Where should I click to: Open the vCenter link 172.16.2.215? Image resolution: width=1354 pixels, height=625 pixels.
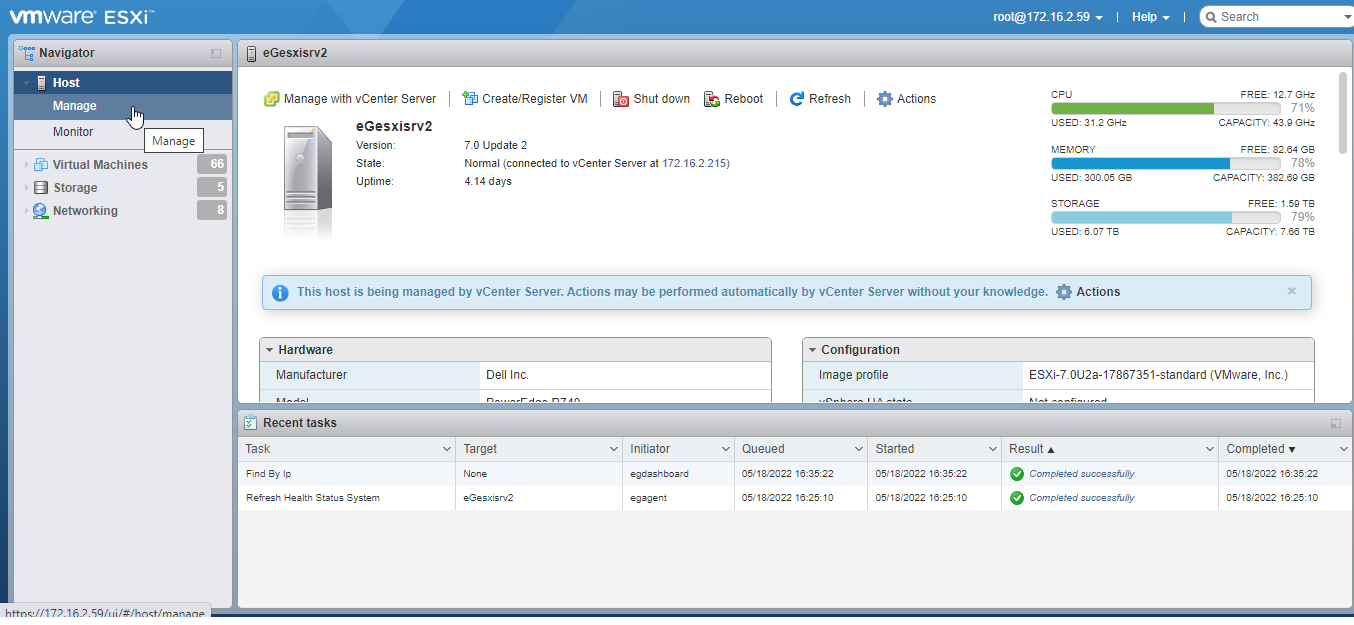click(696, 163)
